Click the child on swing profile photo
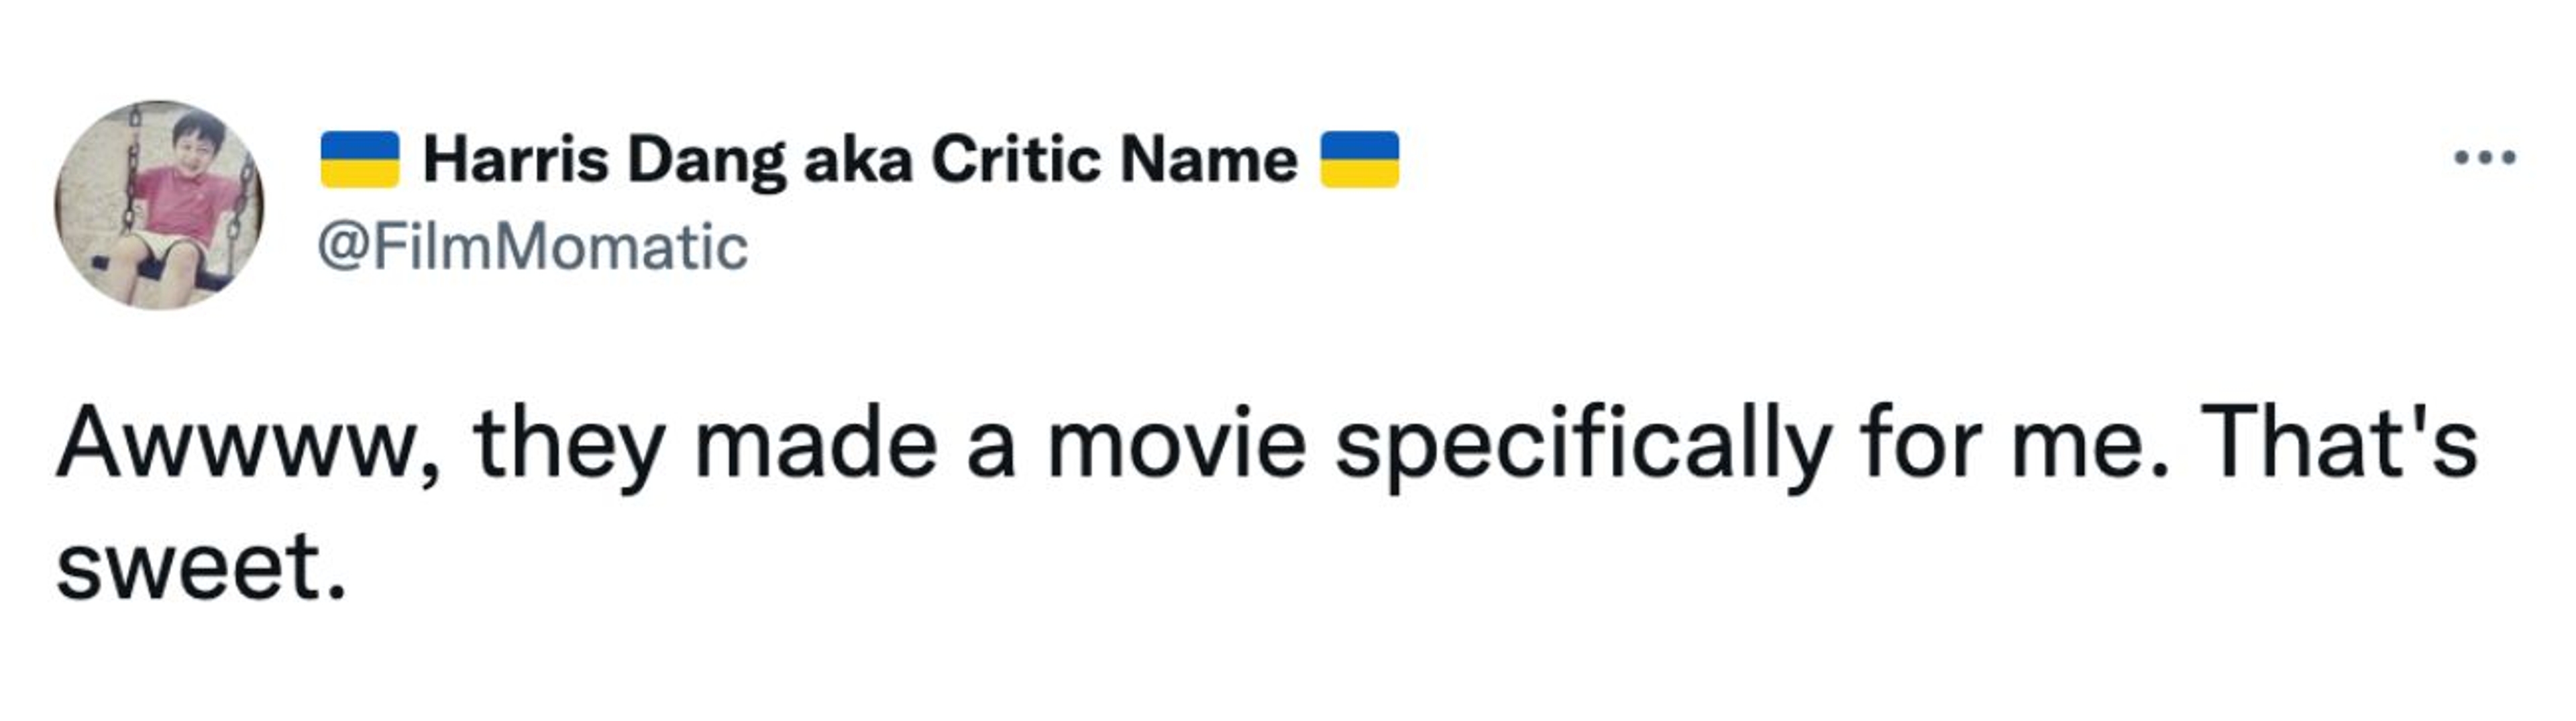The width and height of the screenshot is (2576, 721). pos(160,205)
